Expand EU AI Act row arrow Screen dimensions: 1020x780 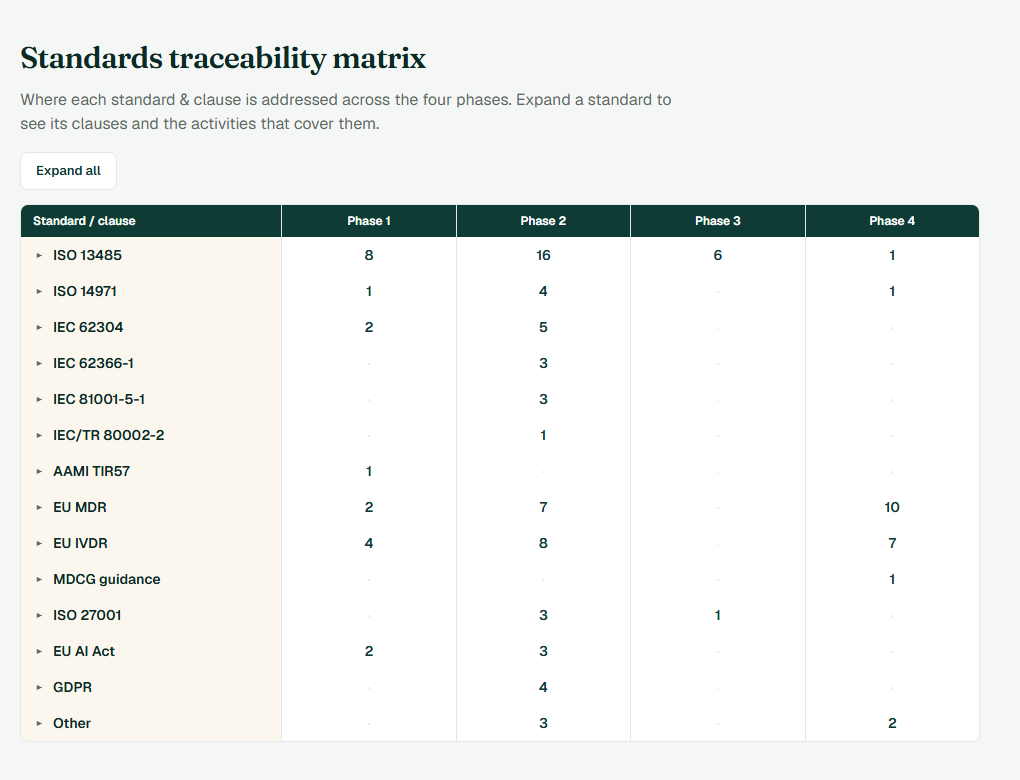pos(39,651)
